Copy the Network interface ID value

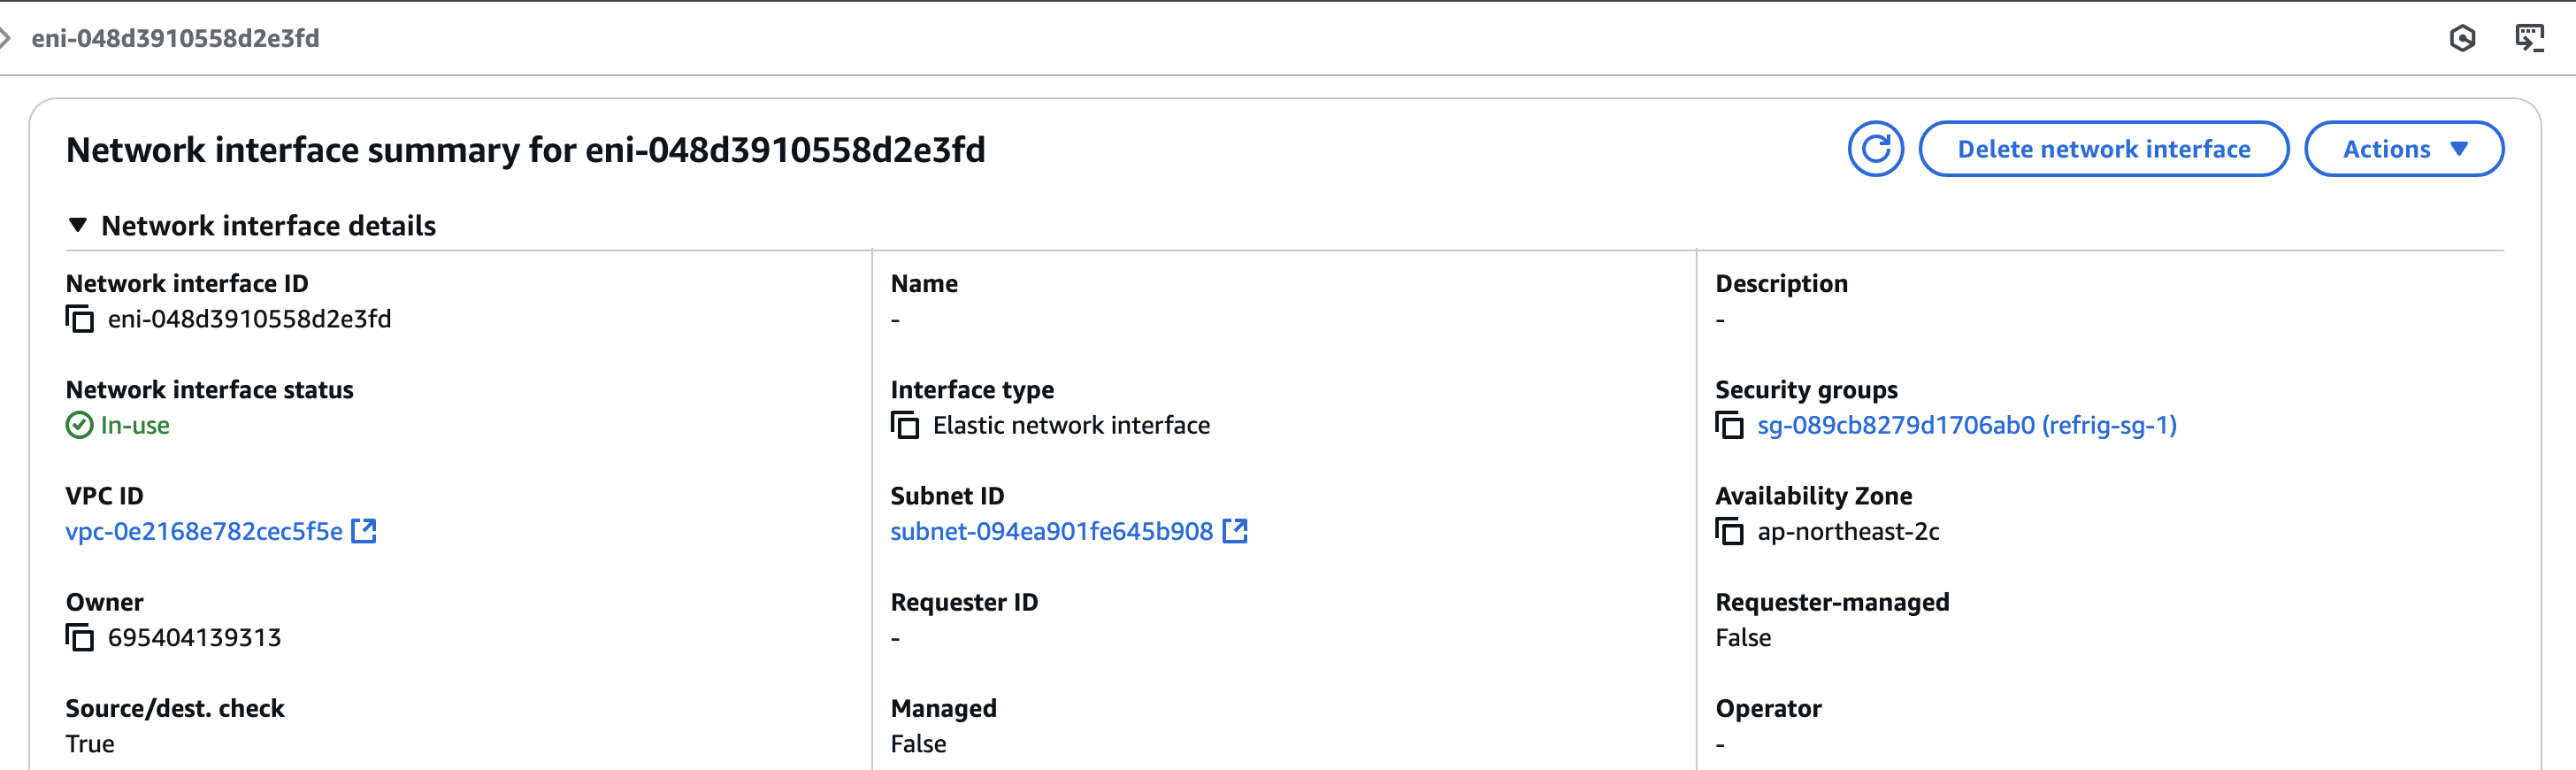tap(80, 319)
